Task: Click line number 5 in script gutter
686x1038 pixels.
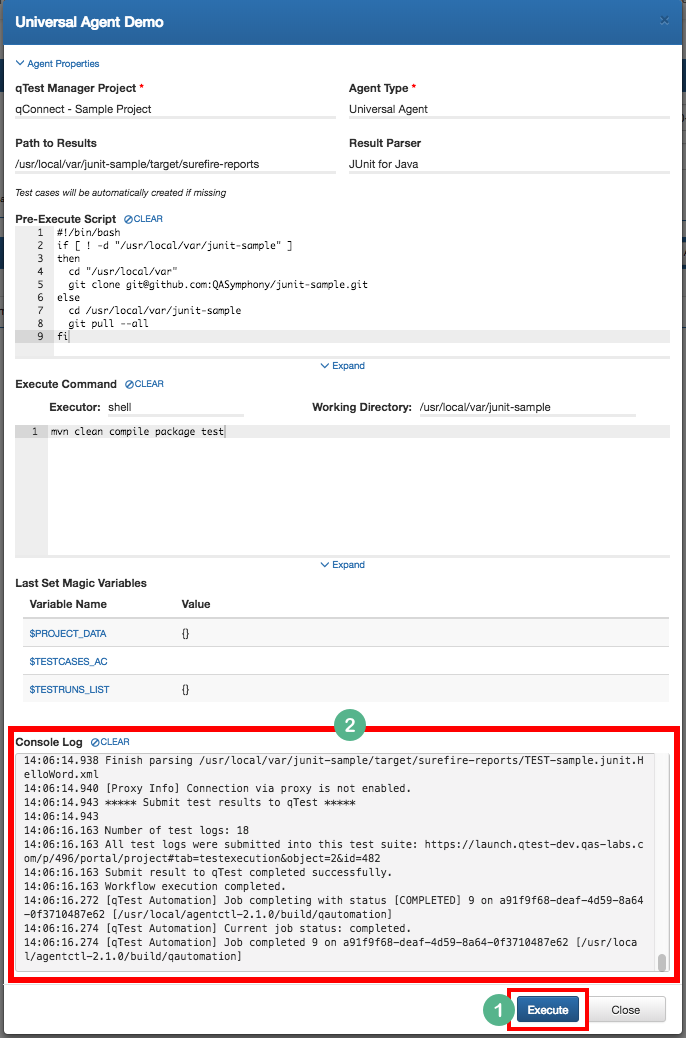Action: click(41, 285)
